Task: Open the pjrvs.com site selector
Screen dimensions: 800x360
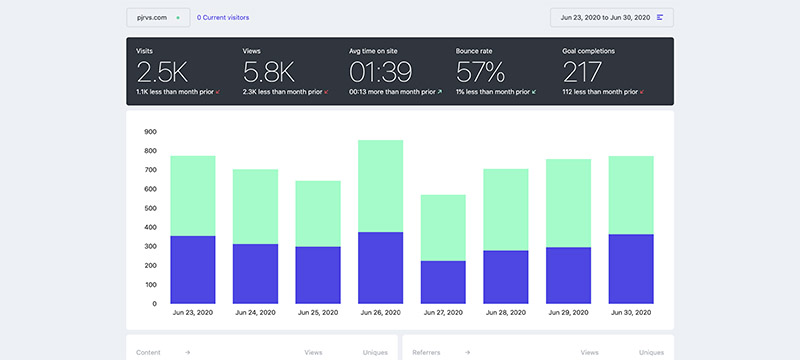Action: point(158,17)
